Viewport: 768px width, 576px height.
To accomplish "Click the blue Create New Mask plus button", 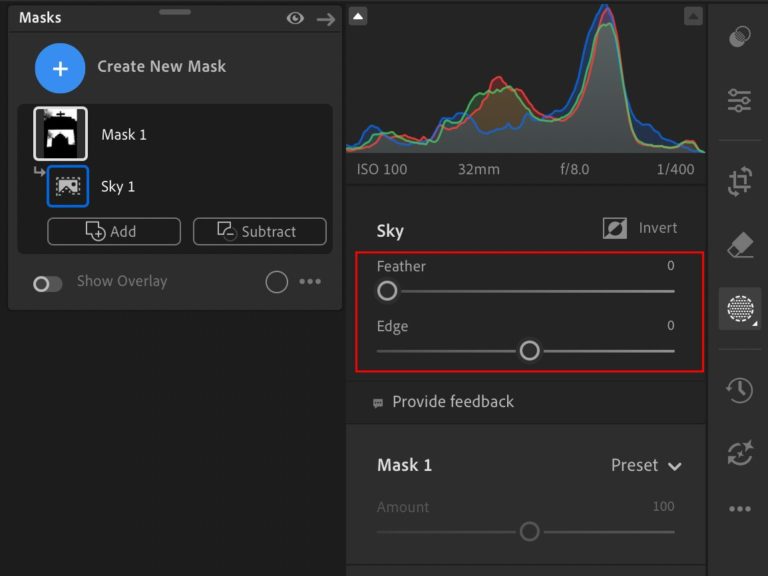I will click(60, 68).
